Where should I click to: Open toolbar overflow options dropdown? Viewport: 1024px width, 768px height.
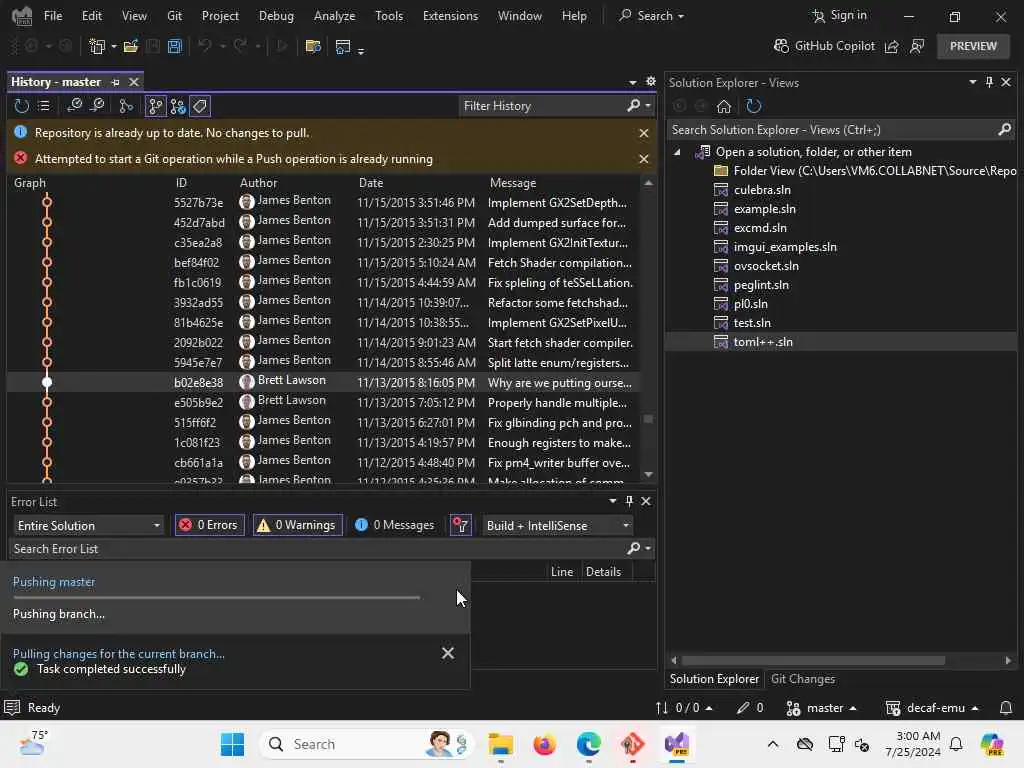point(361,50)
